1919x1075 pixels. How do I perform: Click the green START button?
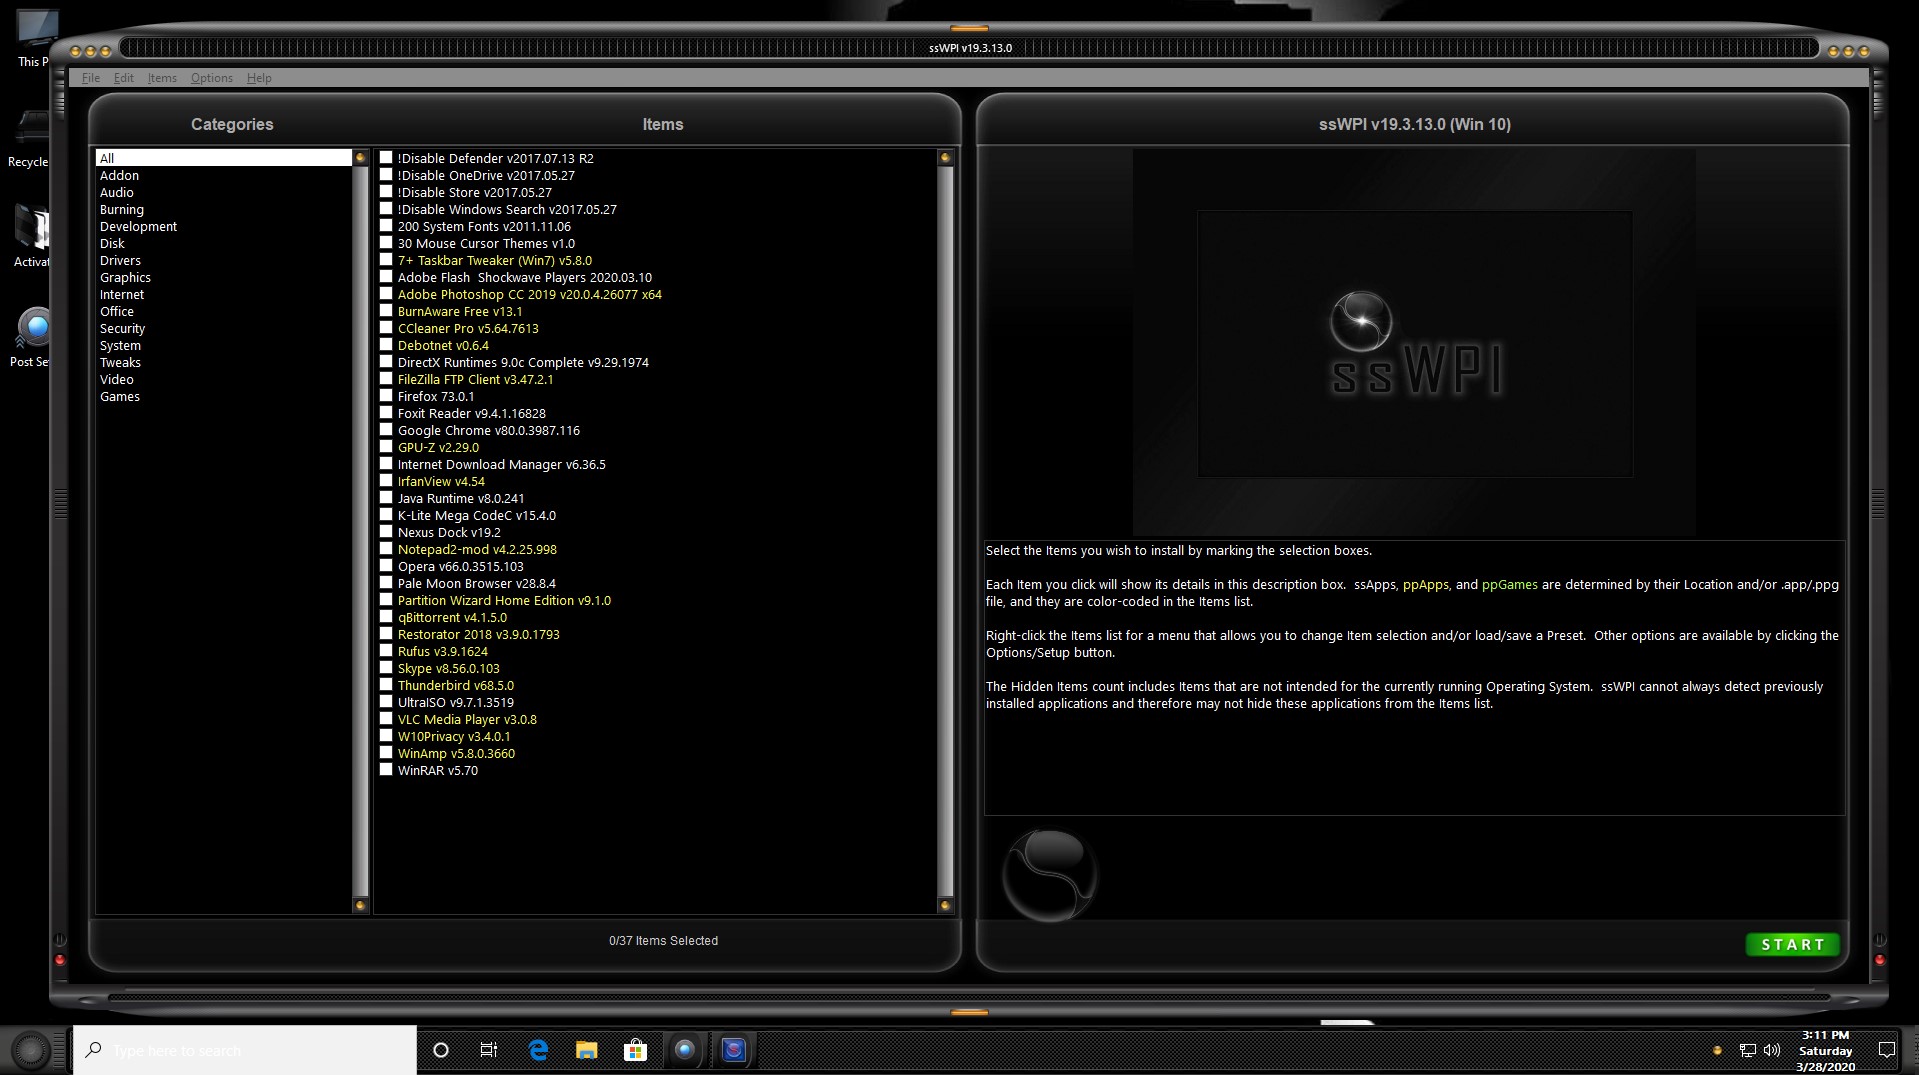(1792, 944)
